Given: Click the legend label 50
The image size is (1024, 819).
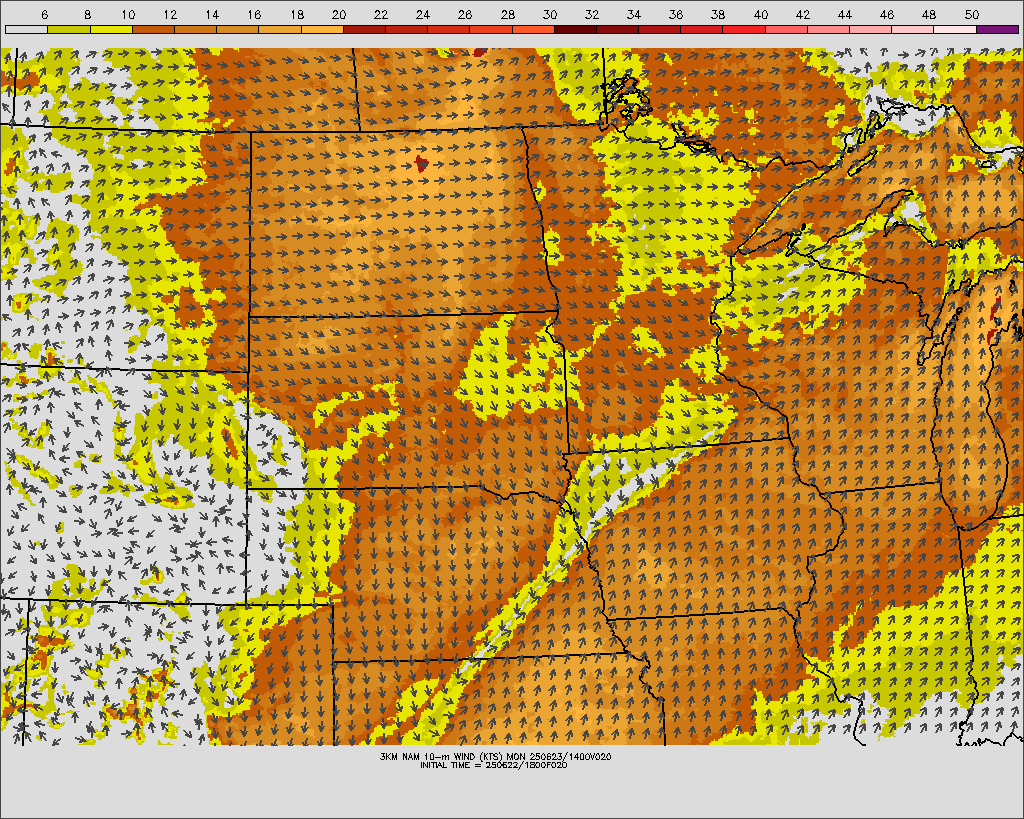Looking at the screenshot, I should point(971,14).
